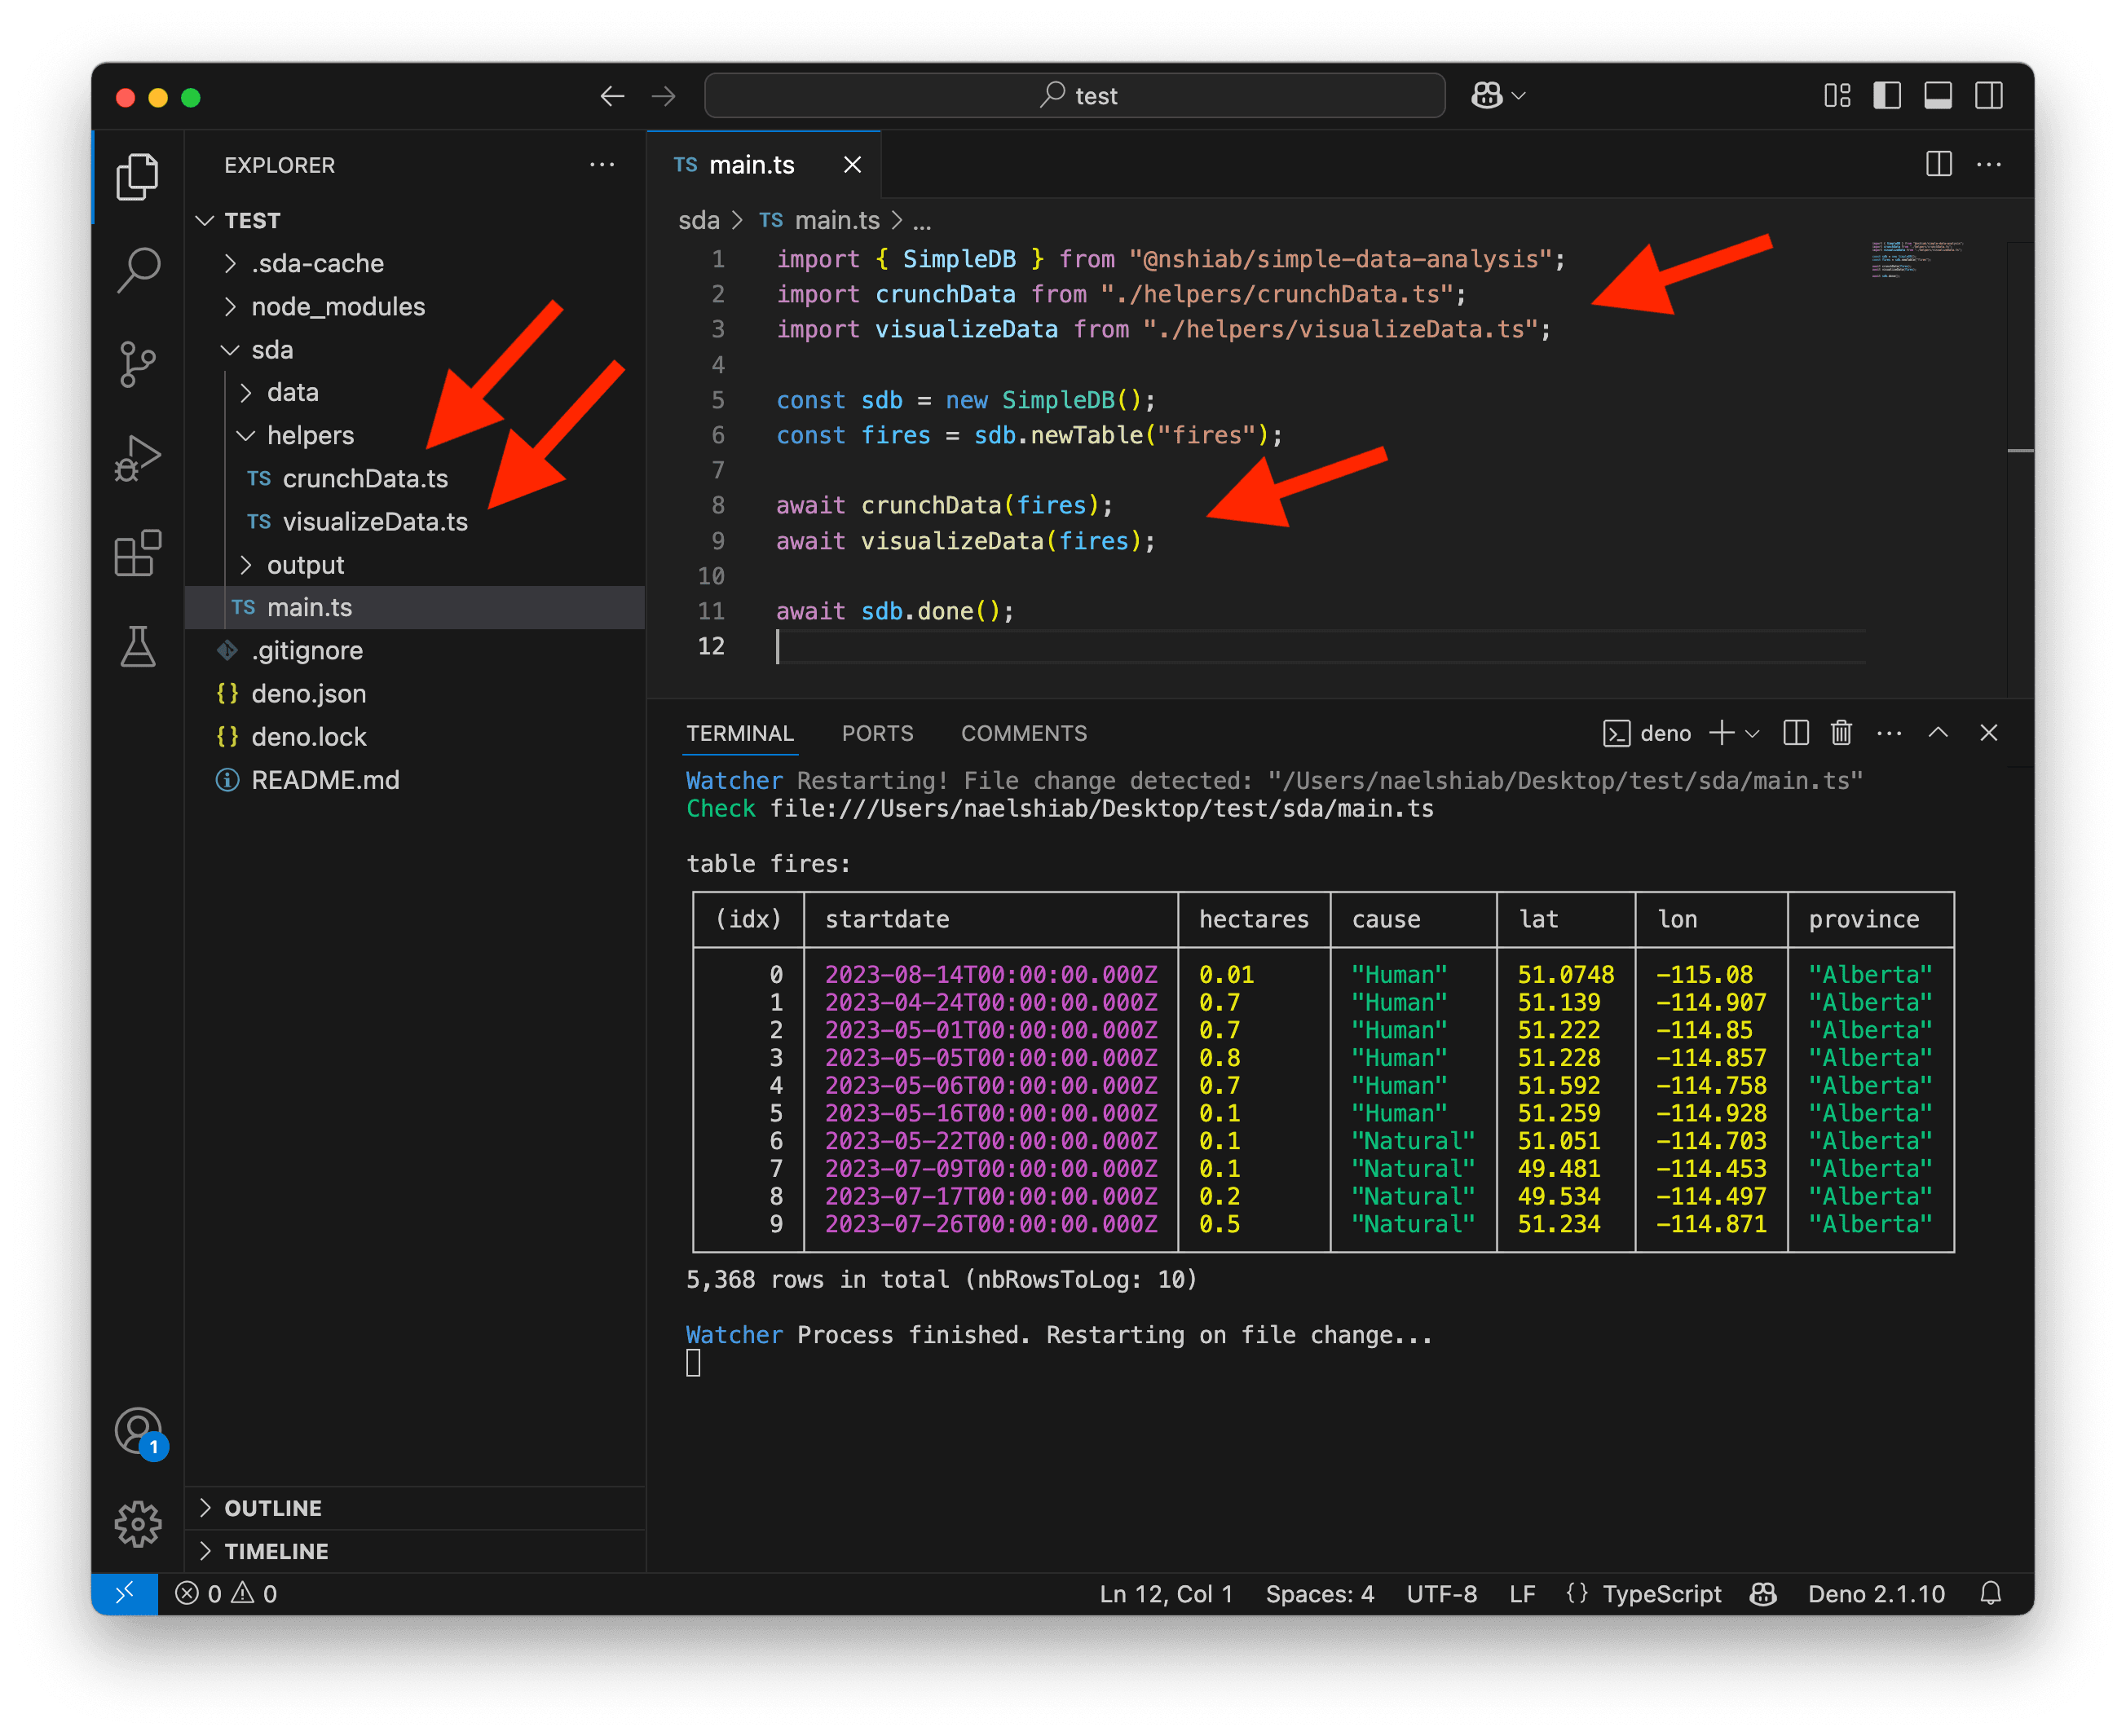The width and height of the screenshot is (2126, 1736).
Task: Open deno.json file
Action: (415, 693)
